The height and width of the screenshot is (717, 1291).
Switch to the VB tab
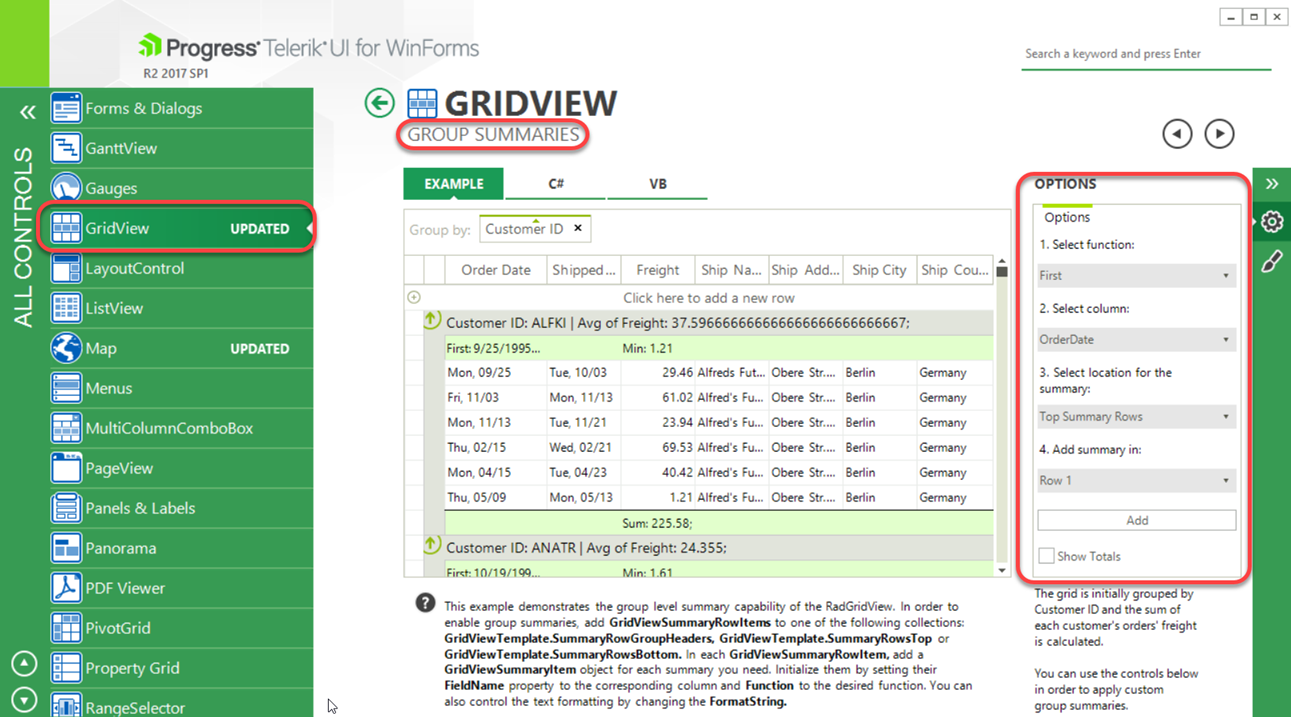point(658,184)
